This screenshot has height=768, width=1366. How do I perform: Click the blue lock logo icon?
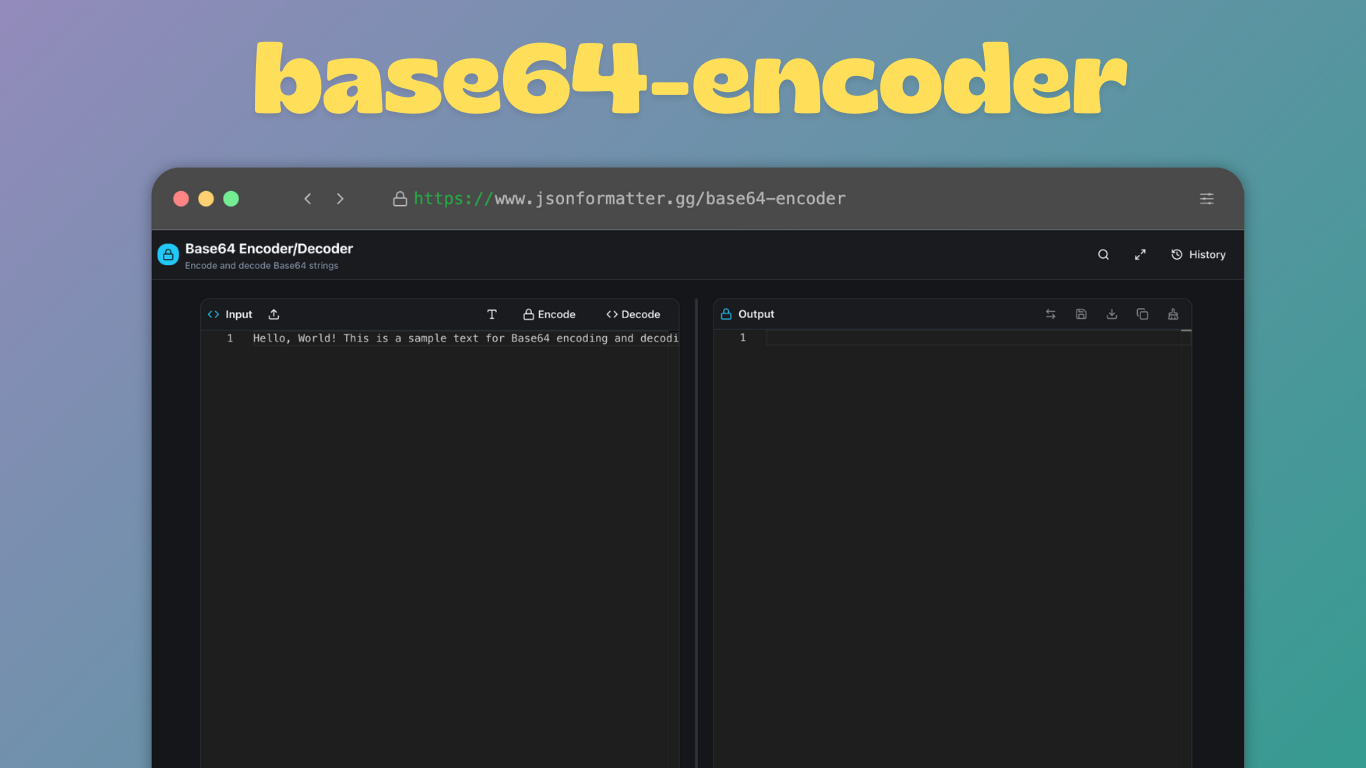[168, 255]
